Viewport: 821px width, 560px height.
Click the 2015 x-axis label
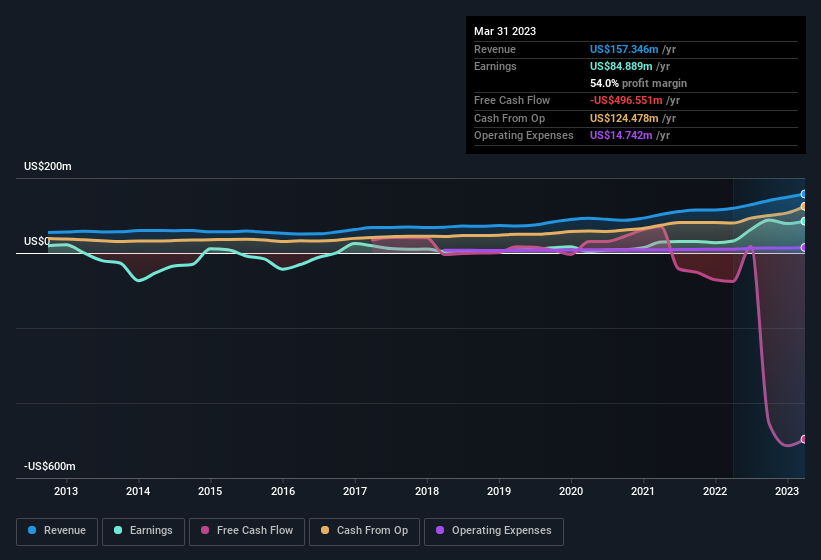pos(210,491)
